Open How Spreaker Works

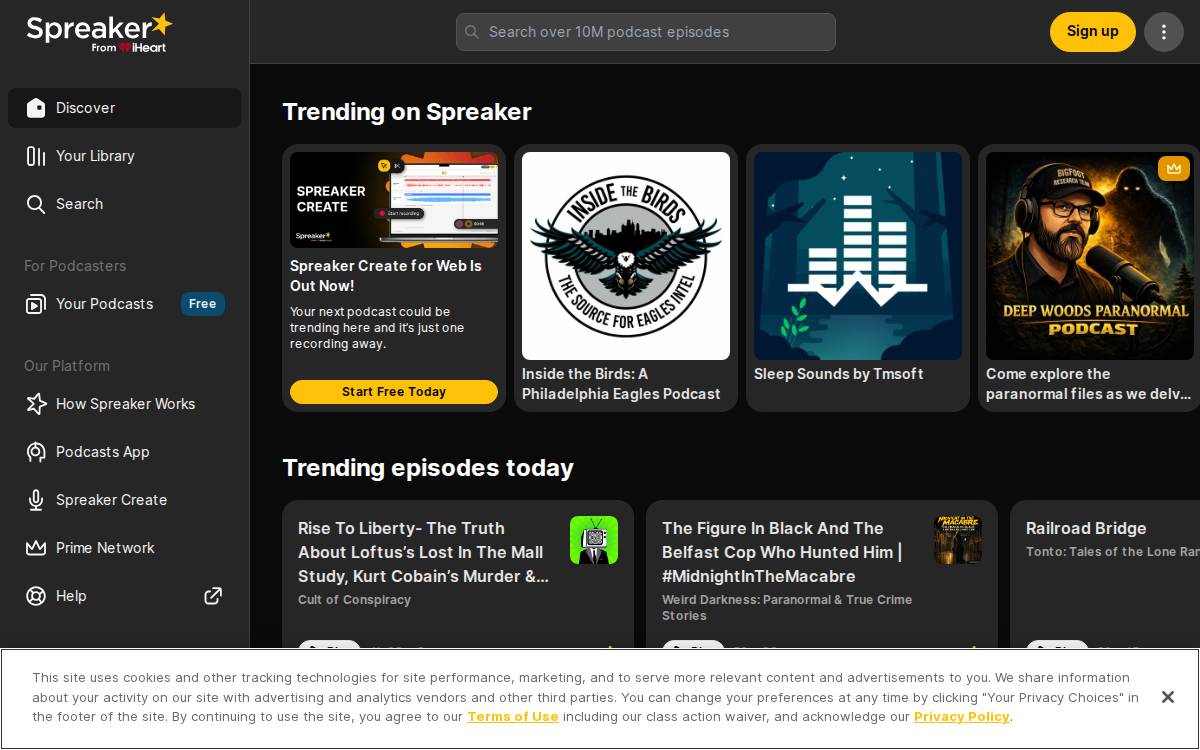pos(124,404)
